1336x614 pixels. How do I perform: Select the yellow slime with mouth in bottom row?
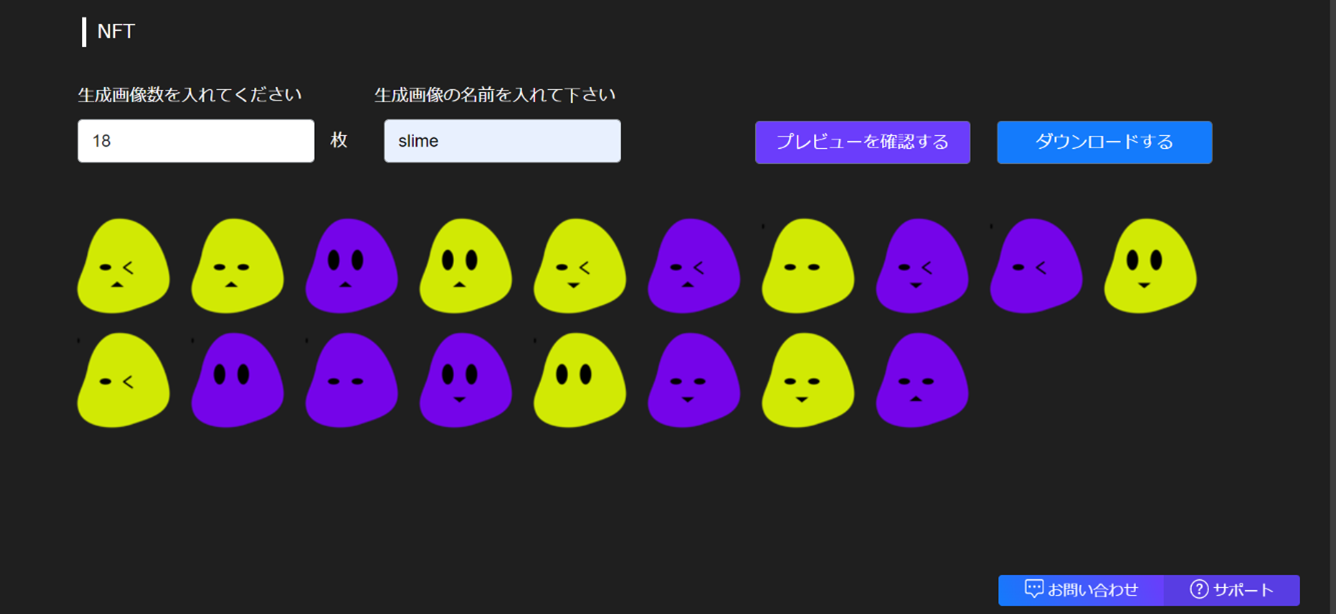click(807, 380)
